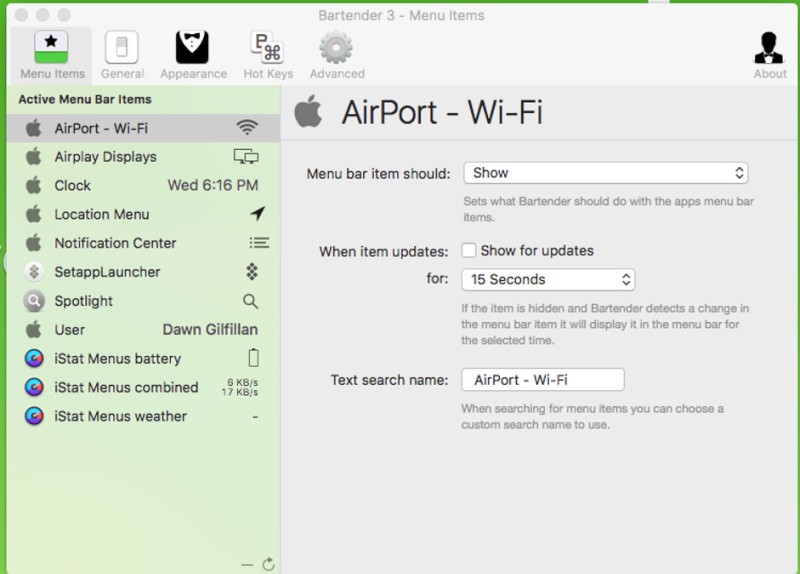The image size is (800, 574).
Task: Click the SetappLauncher app icon on the left
Action: (34, 272)
